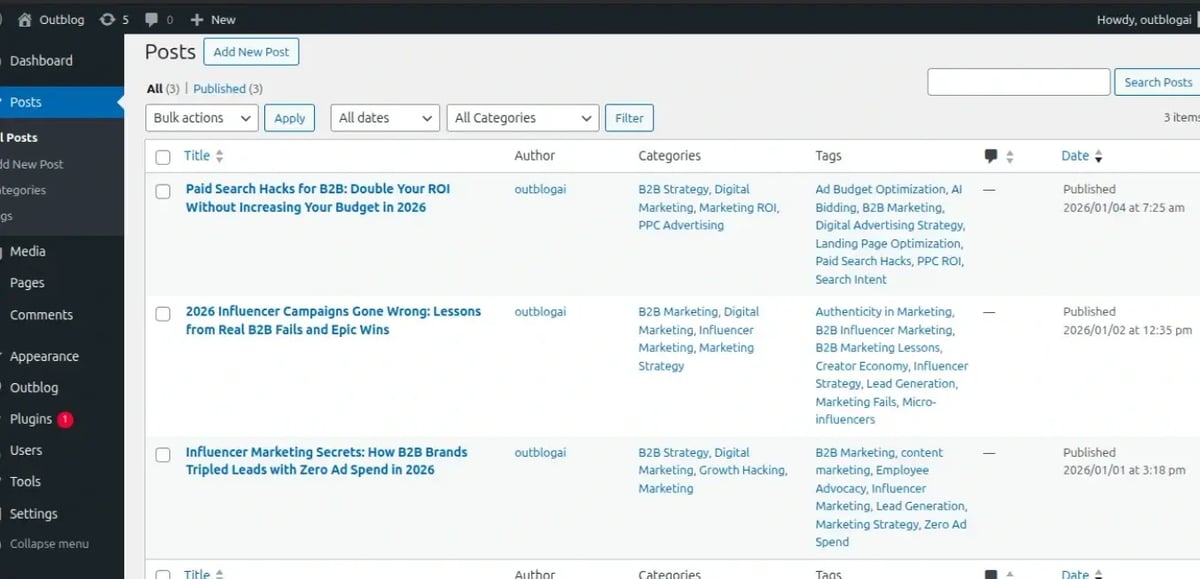Click the Plugins update badge showing 1
Image resolution: width=1200 pixels, height=579 pixels.
click(x=65, y=419)
